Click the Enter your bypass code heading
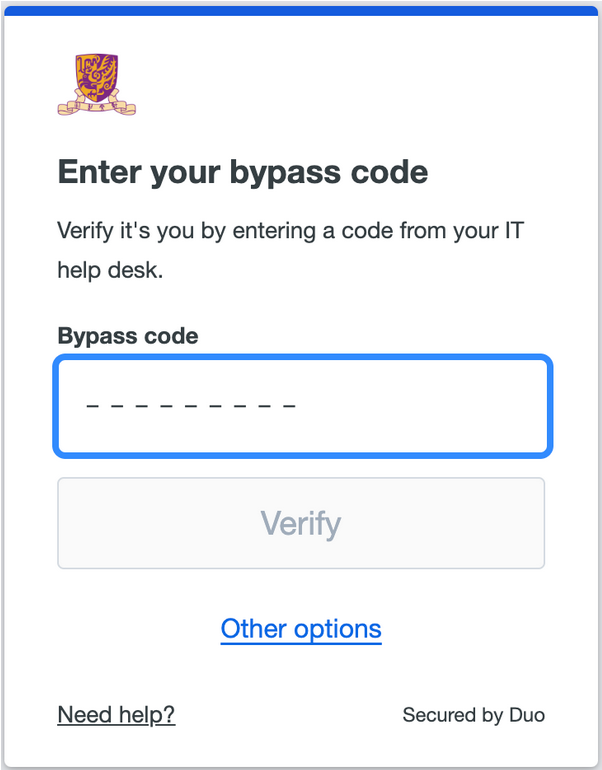Screen dimensions: 602x770 point(243,172)
